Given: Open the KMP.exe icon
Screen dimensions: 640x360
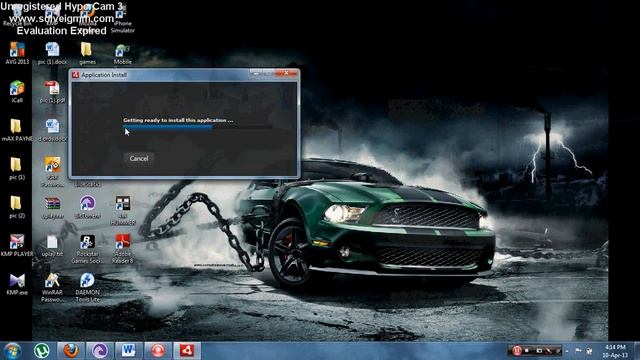Looking at the screenshot, I should coord(17,284).
